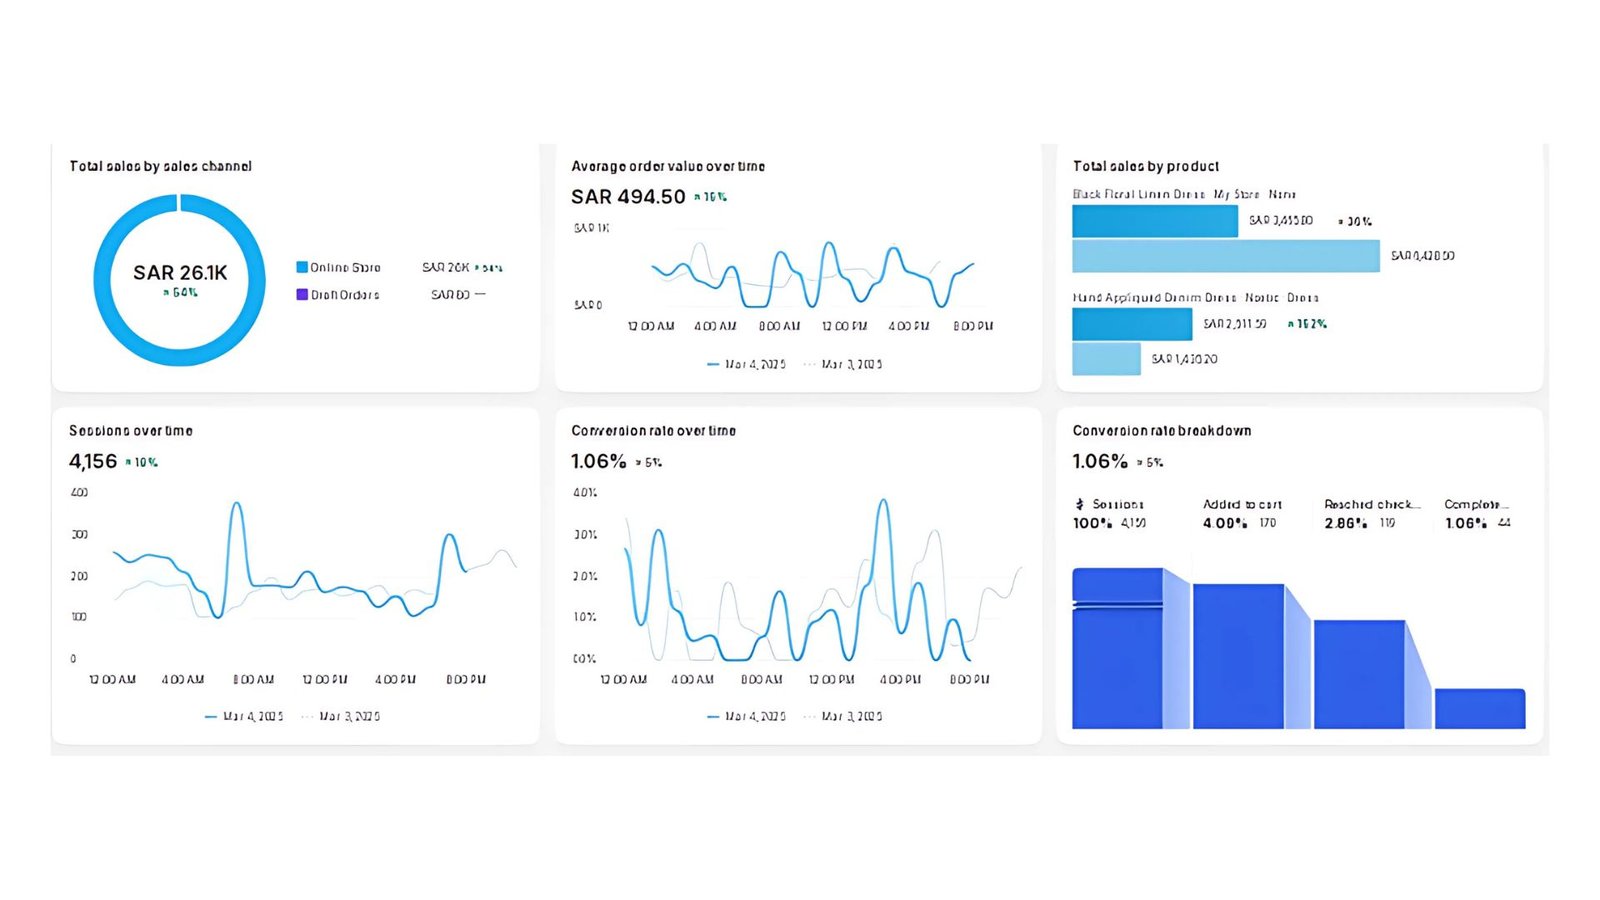Open the Average order value over time report
Viewport: 1600px width, 900px height.
668,166
